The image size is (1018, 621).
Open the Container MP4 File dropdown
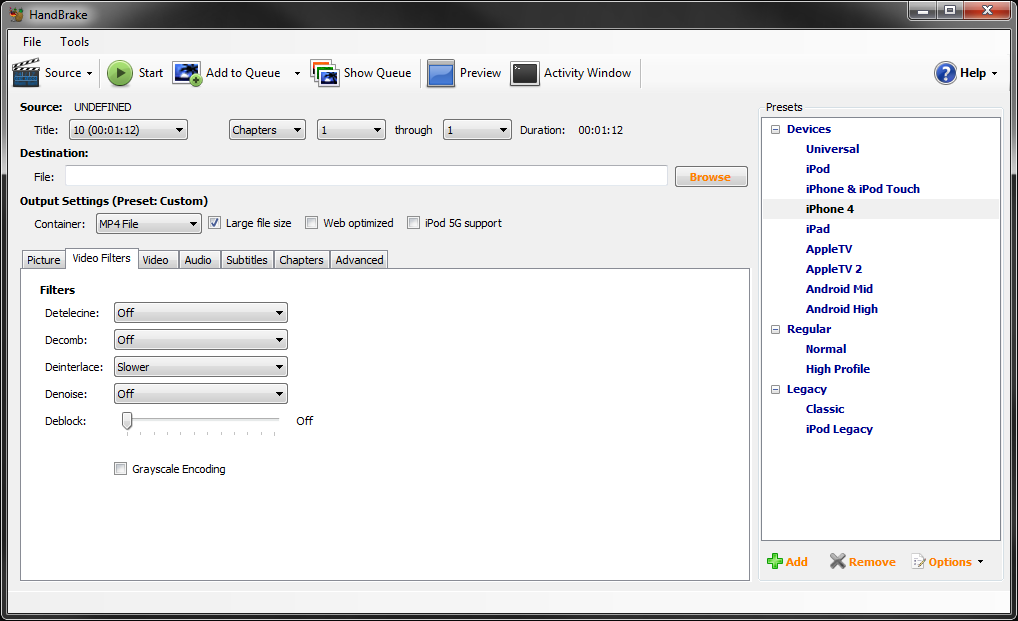tap(149, 224)
